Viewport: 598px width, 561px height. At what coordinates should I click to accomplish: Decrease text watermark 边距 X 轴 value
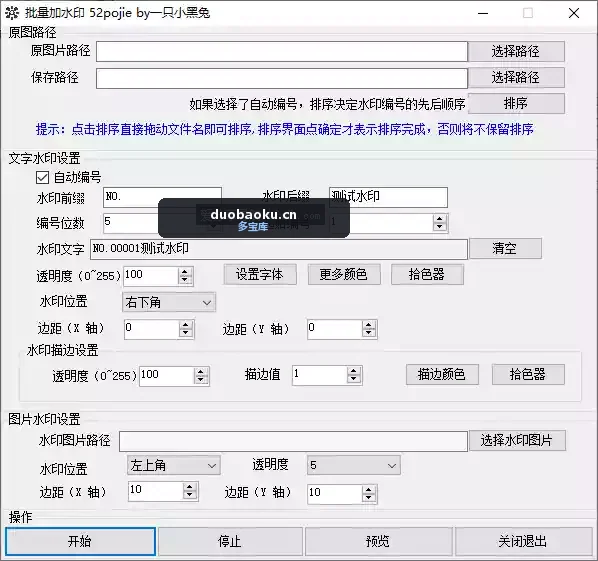coord(186,333)
